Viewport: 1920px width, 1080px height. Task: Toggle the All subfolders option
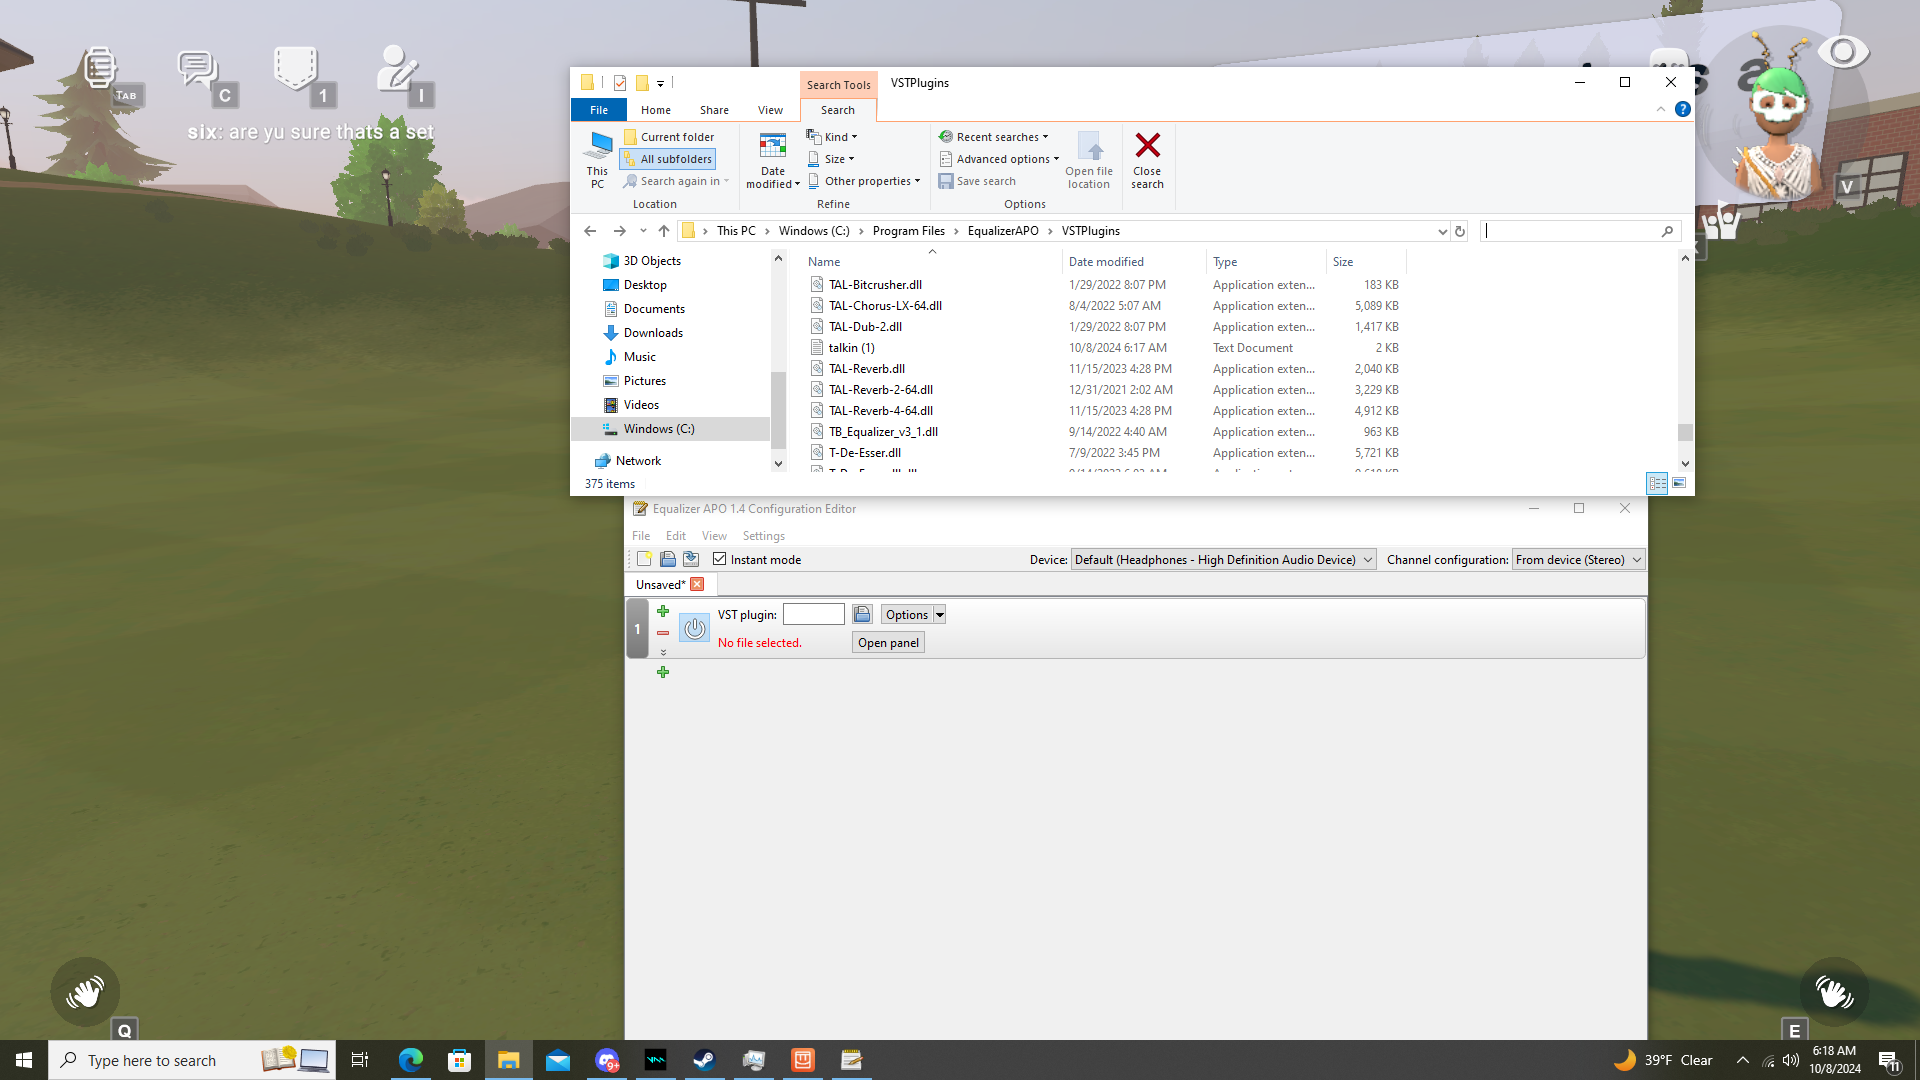[667, 159]
